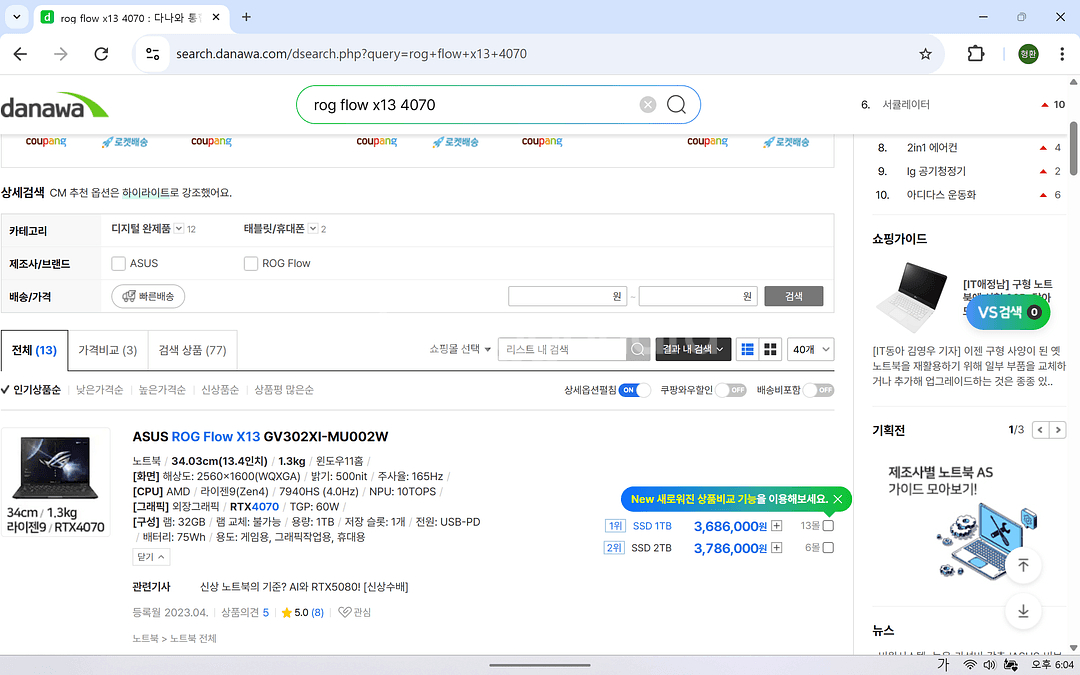The image size is (1080, 675).
Task: Open the 쇼핑몰 선택 dropdown
Action: click(460, 349)
